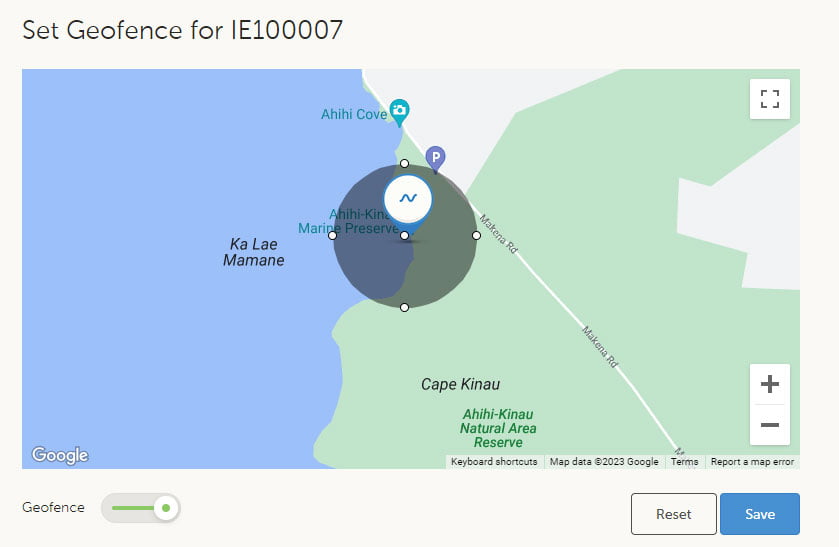Image resolution: width=839 pixels, height=547 pixels.
Task: Click the geofence top resize handle
Action: (x=404, y=163)
